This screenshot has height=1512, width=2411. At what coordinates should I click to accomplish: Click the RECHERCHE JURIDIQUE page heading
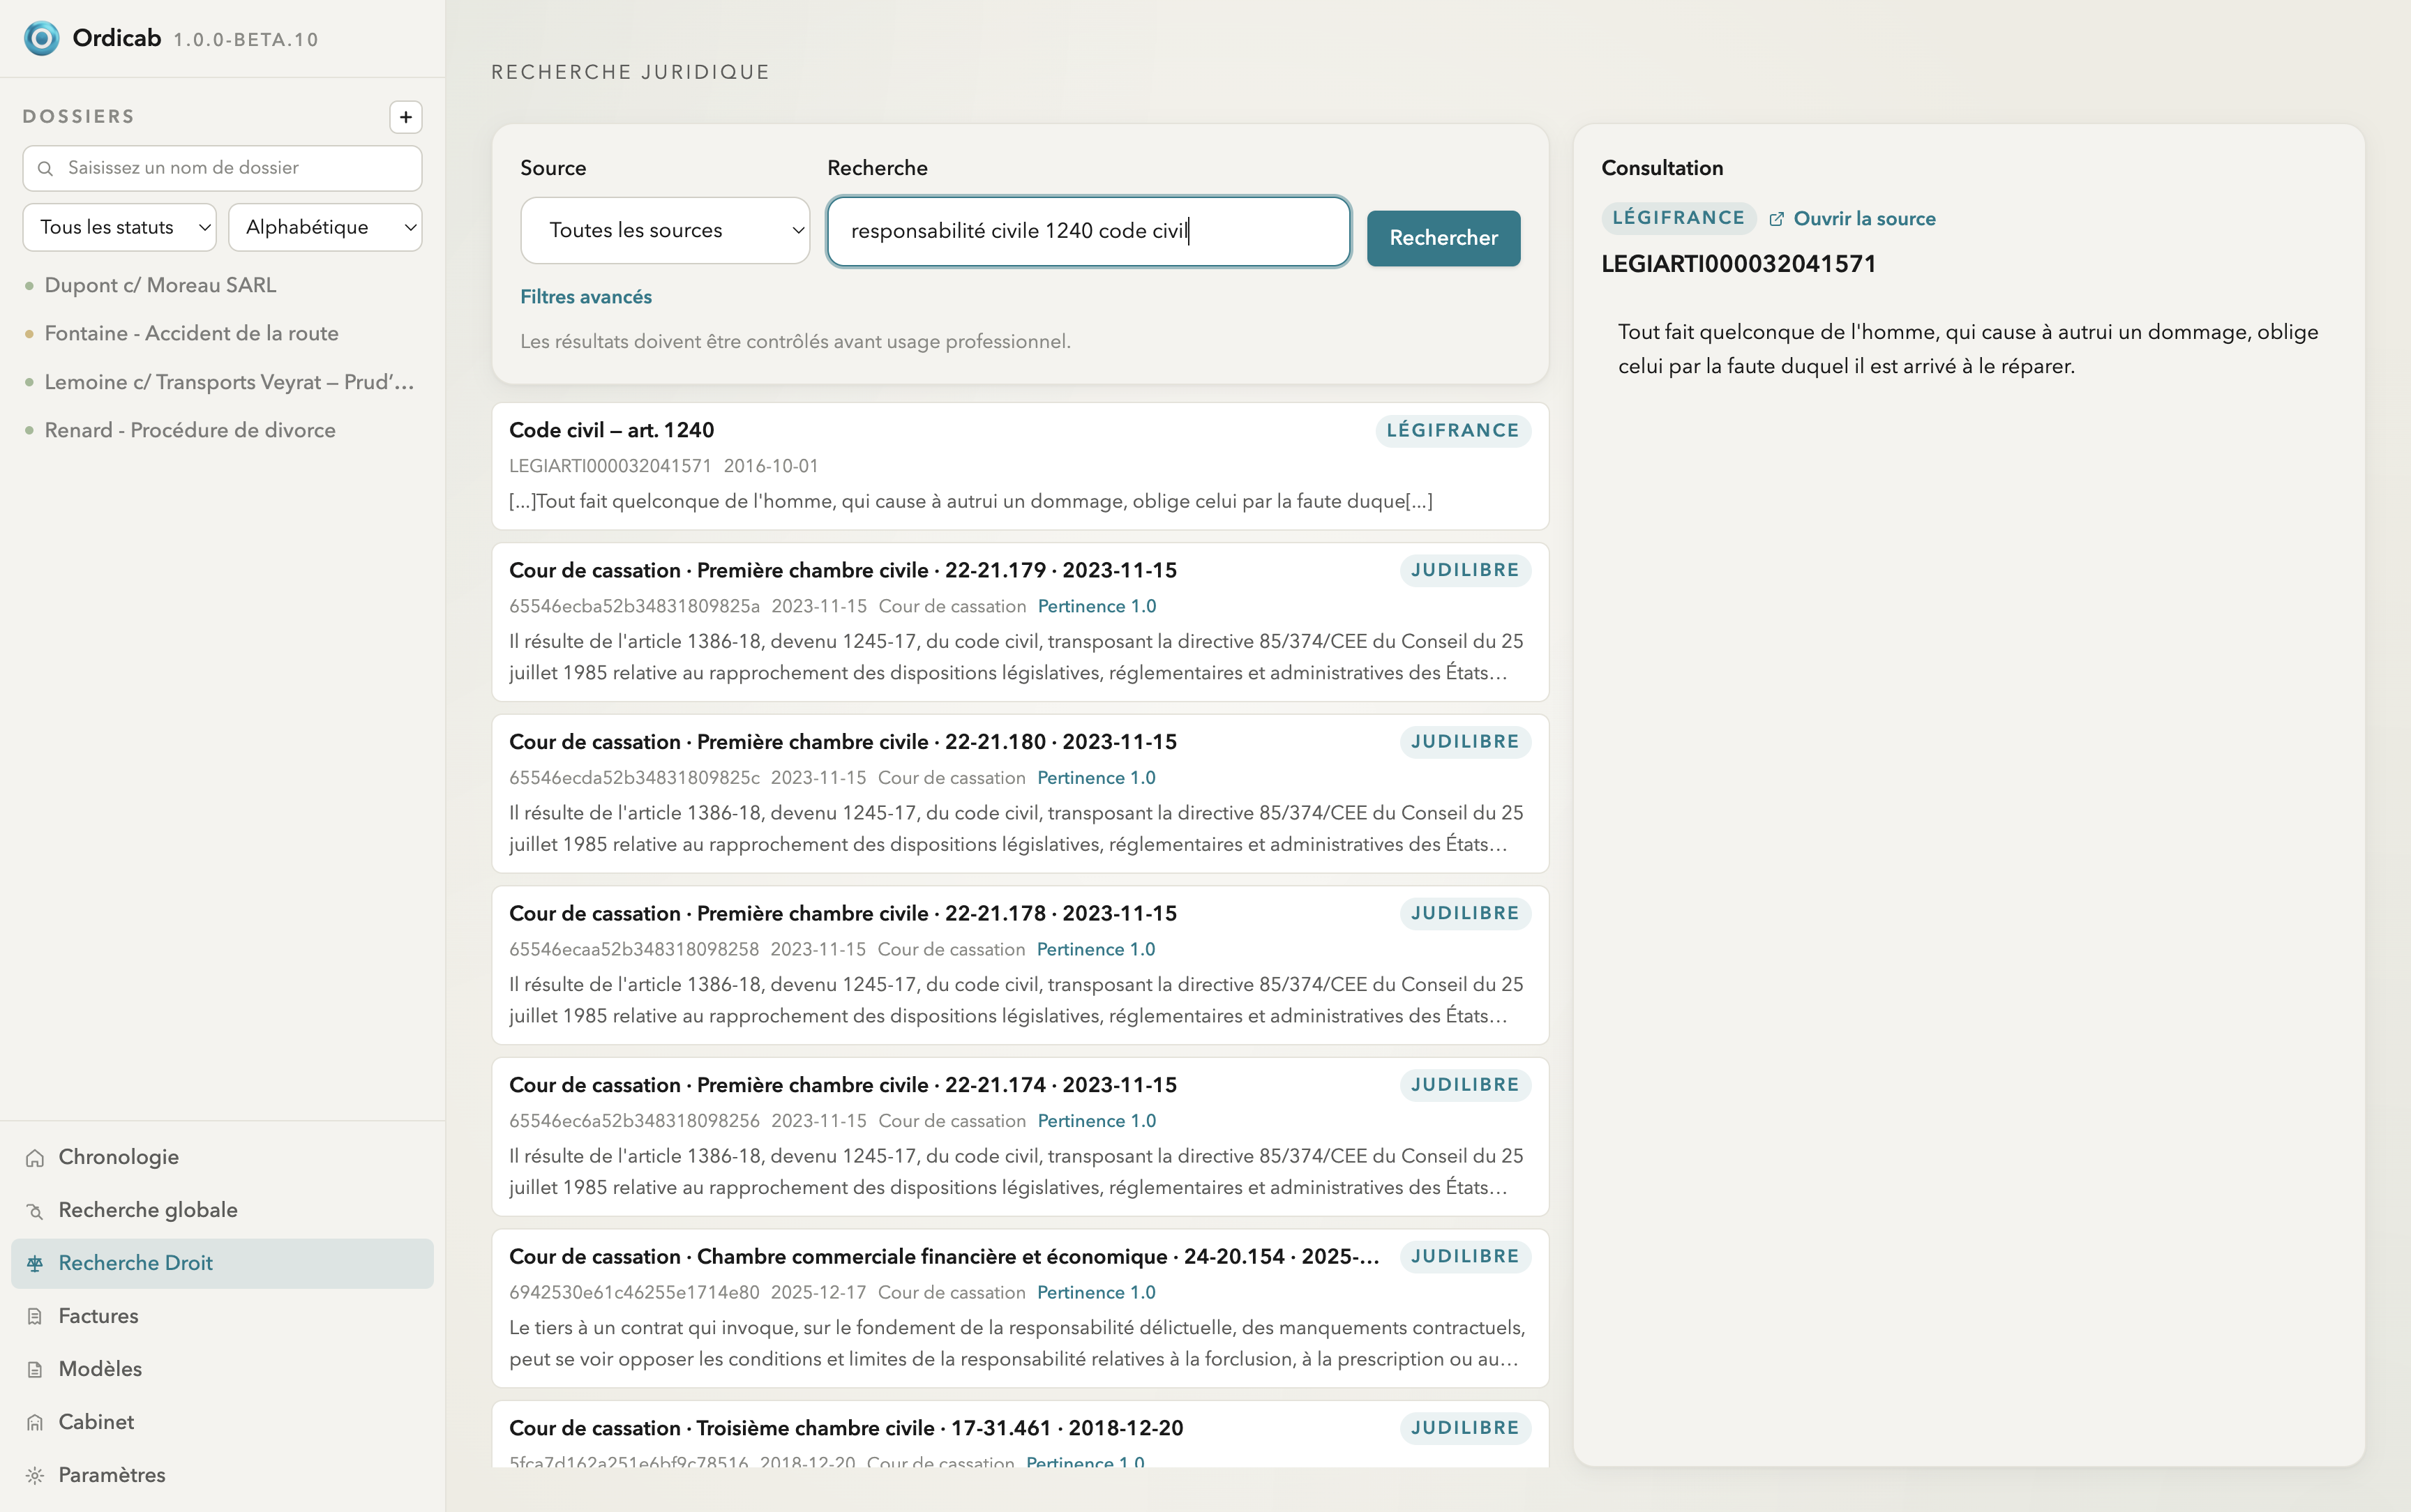point(630,72)
